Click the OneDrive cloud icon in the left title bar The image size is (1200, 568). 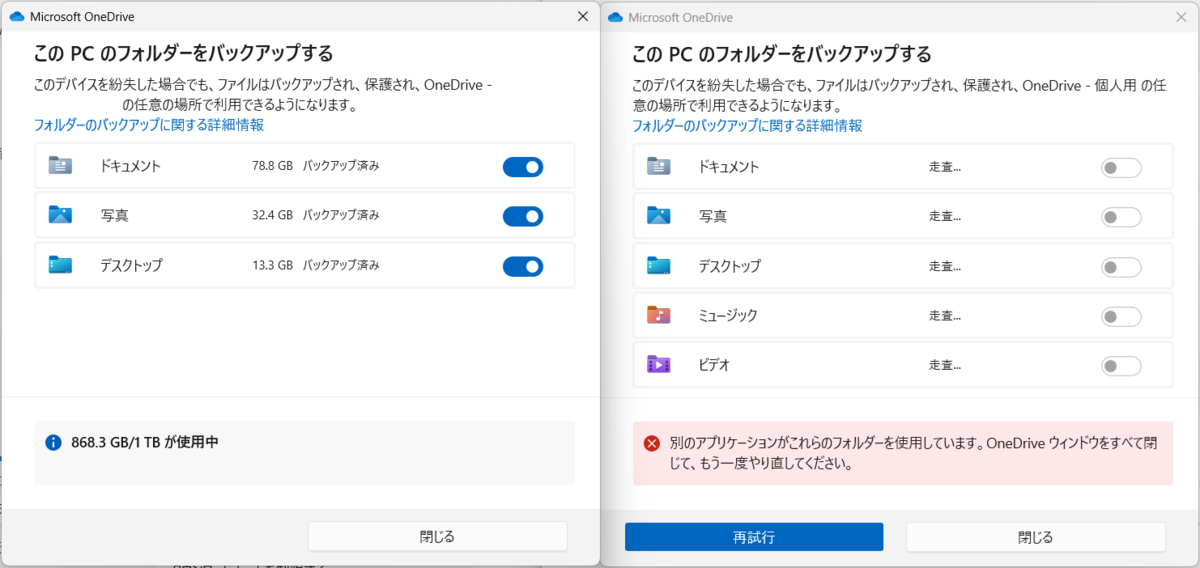pyautogui.click(x=16, y=17)
